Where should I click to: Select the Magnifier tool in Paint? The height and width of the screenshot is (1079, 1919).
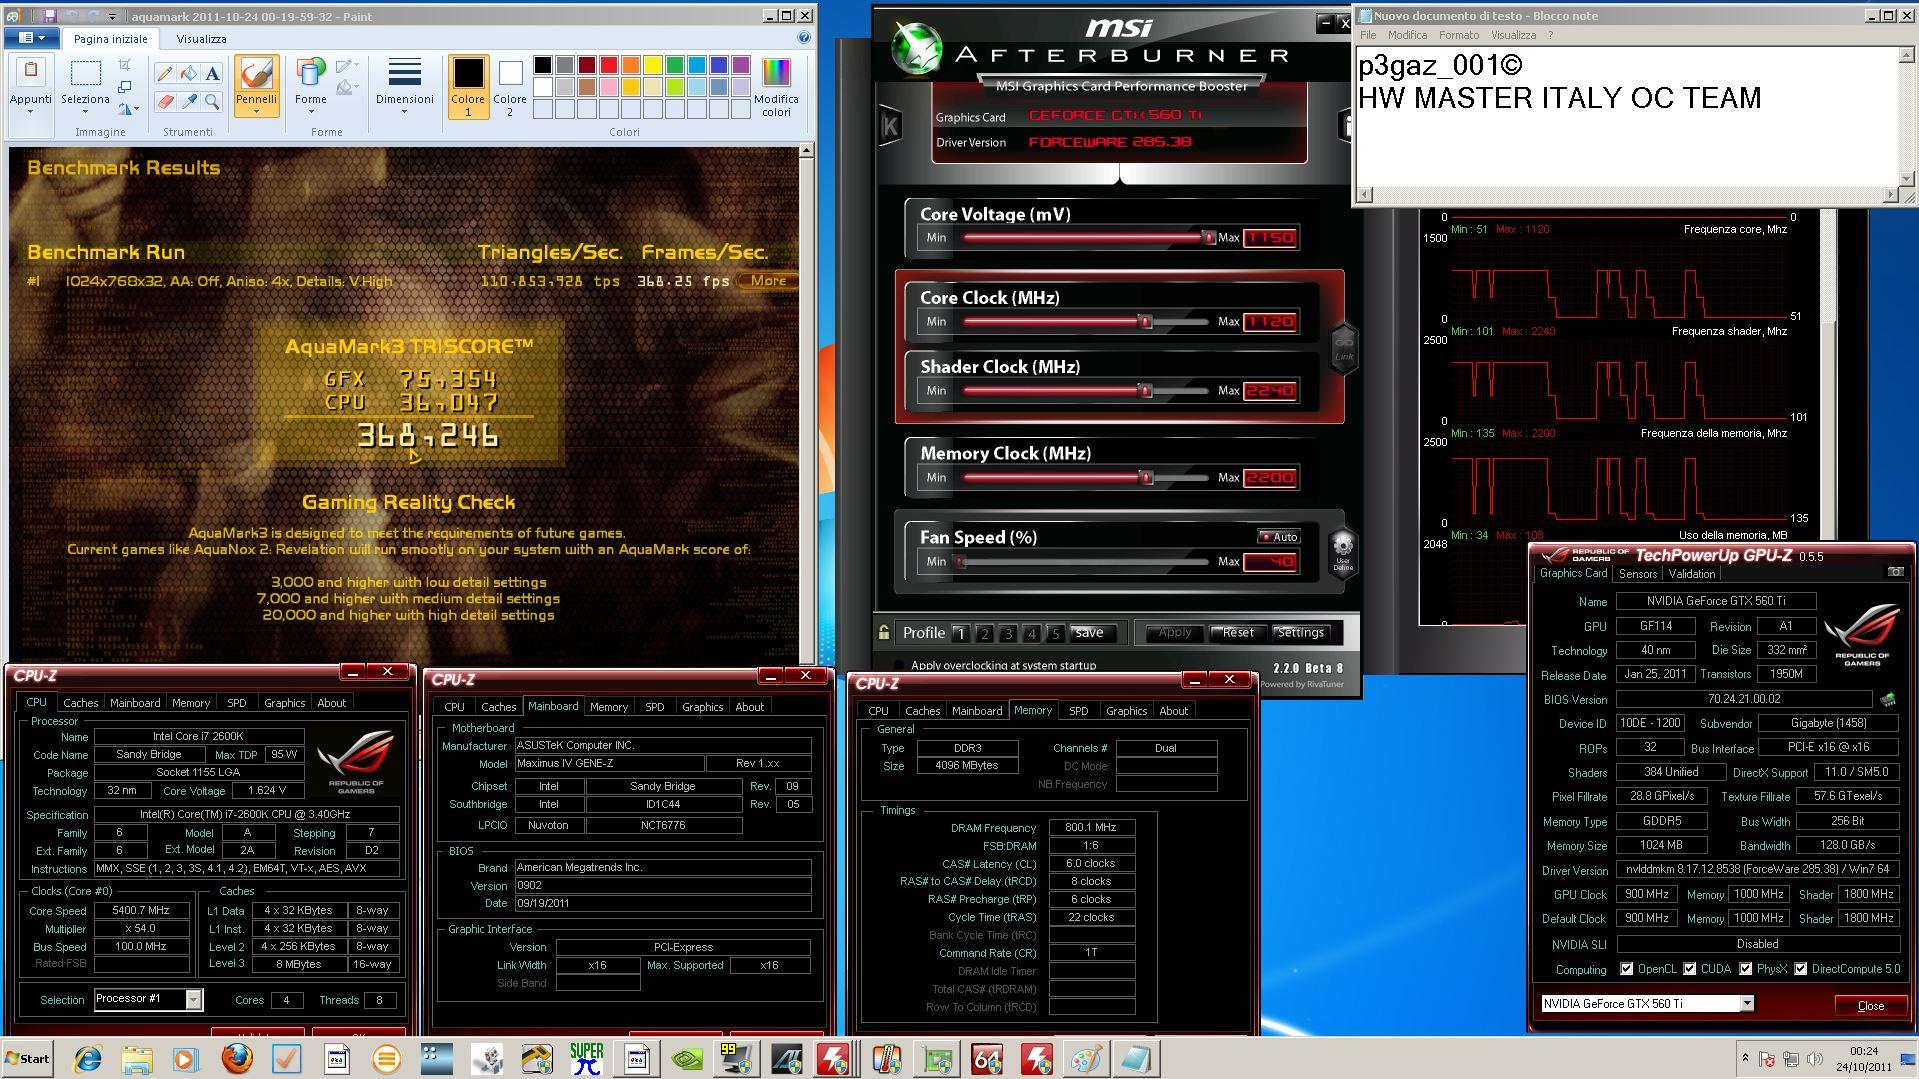(212, 101)
